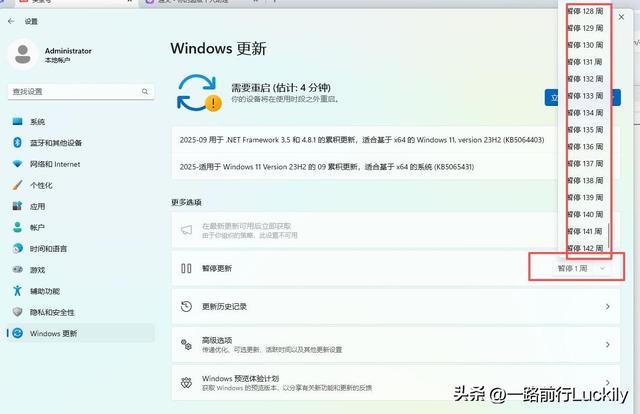Choose 暂停 135 周 from list
Screen dimensions: 640x414
point(585,129)
